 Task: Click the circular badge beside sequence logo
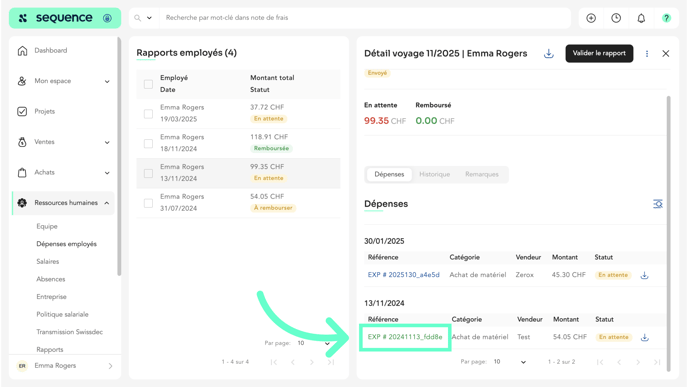[107, 18]
